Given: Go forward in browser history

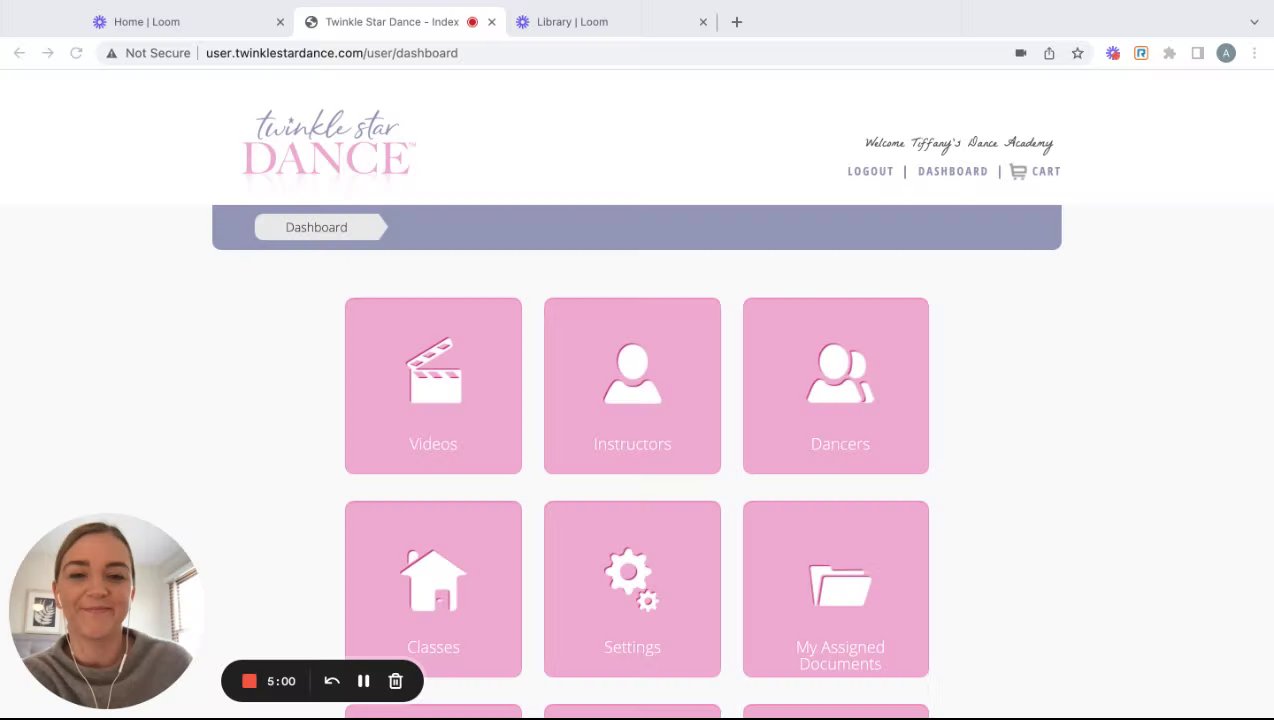Looking at the screenshot, I should click(47, 53).
